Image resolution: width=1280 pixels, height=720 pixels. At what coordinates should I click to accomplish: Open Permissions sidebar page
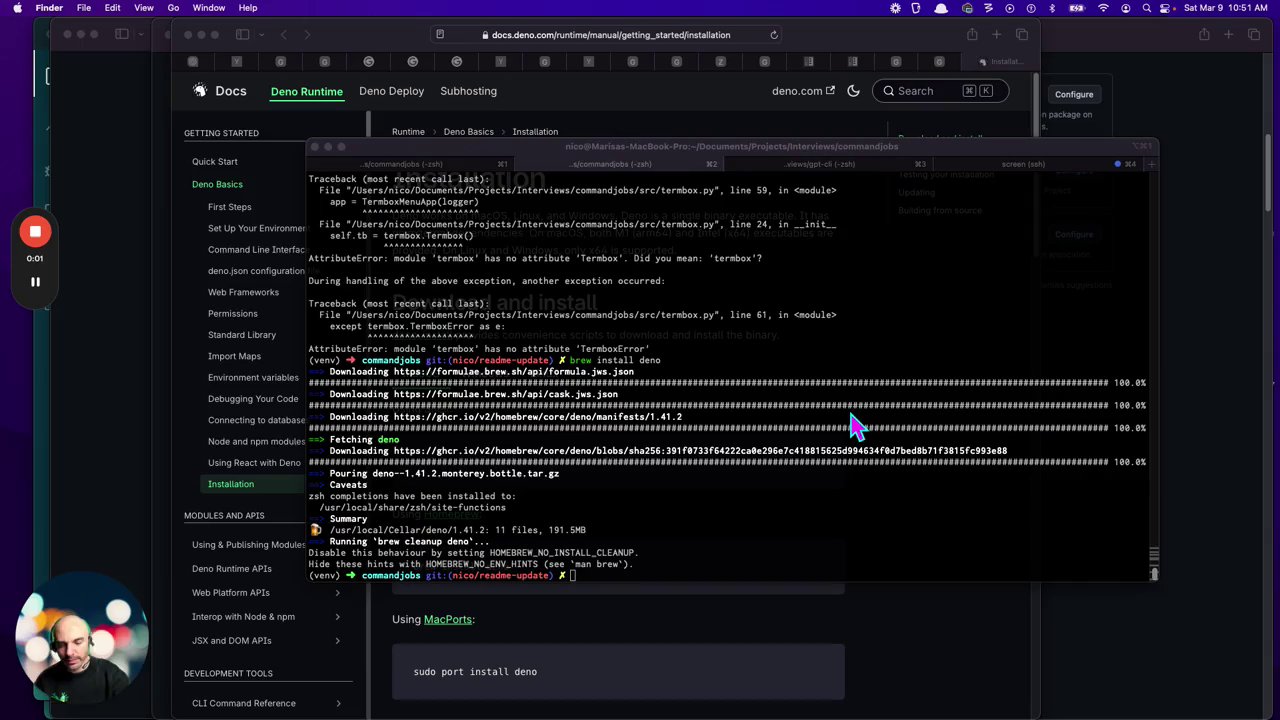(233, 314)
